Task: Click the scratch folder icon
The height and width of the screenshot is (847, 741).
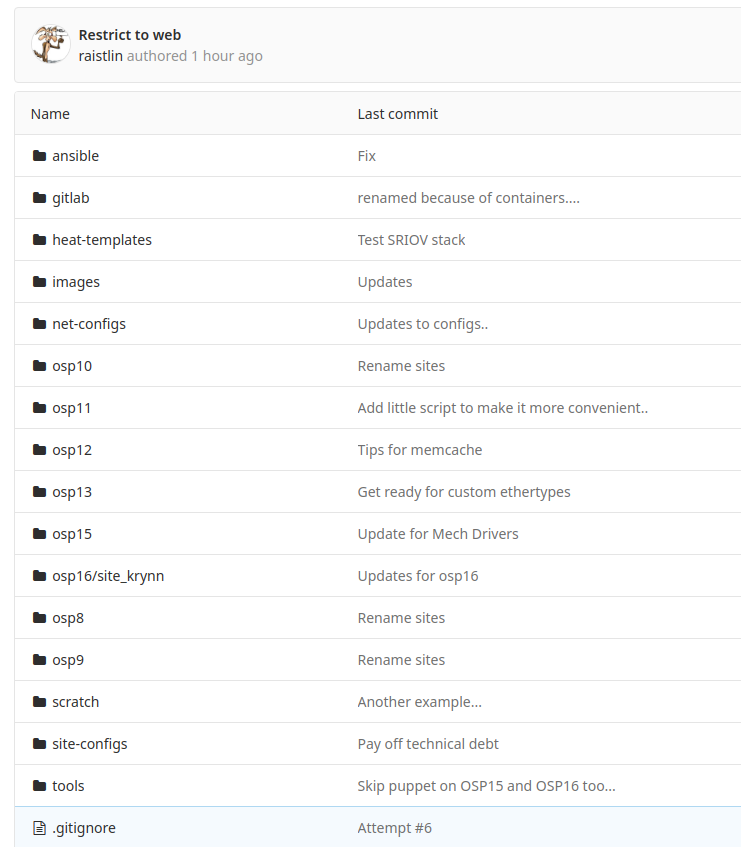Action: (x=40, y=702)
